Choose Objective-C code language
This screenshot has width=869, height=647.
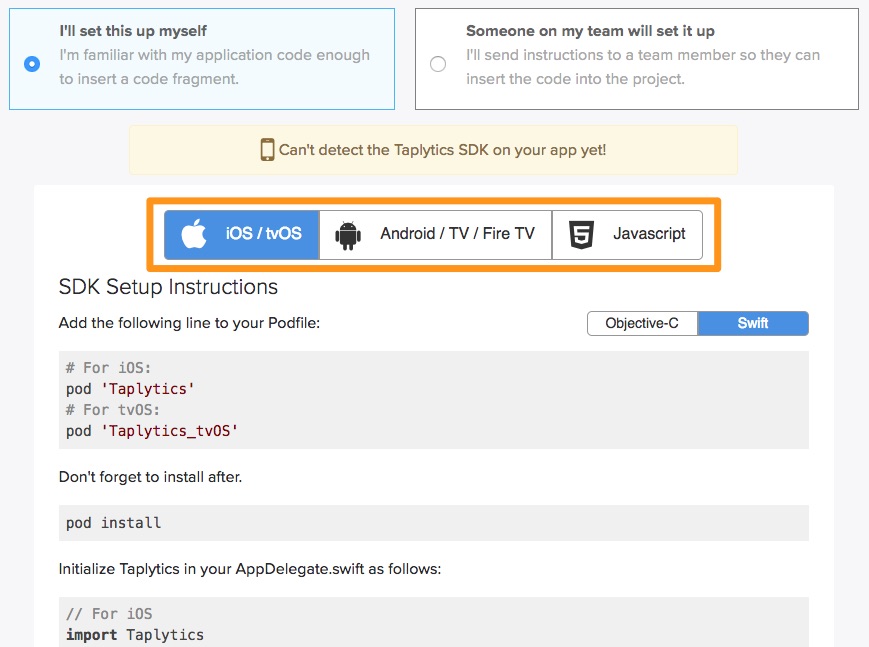642,323
